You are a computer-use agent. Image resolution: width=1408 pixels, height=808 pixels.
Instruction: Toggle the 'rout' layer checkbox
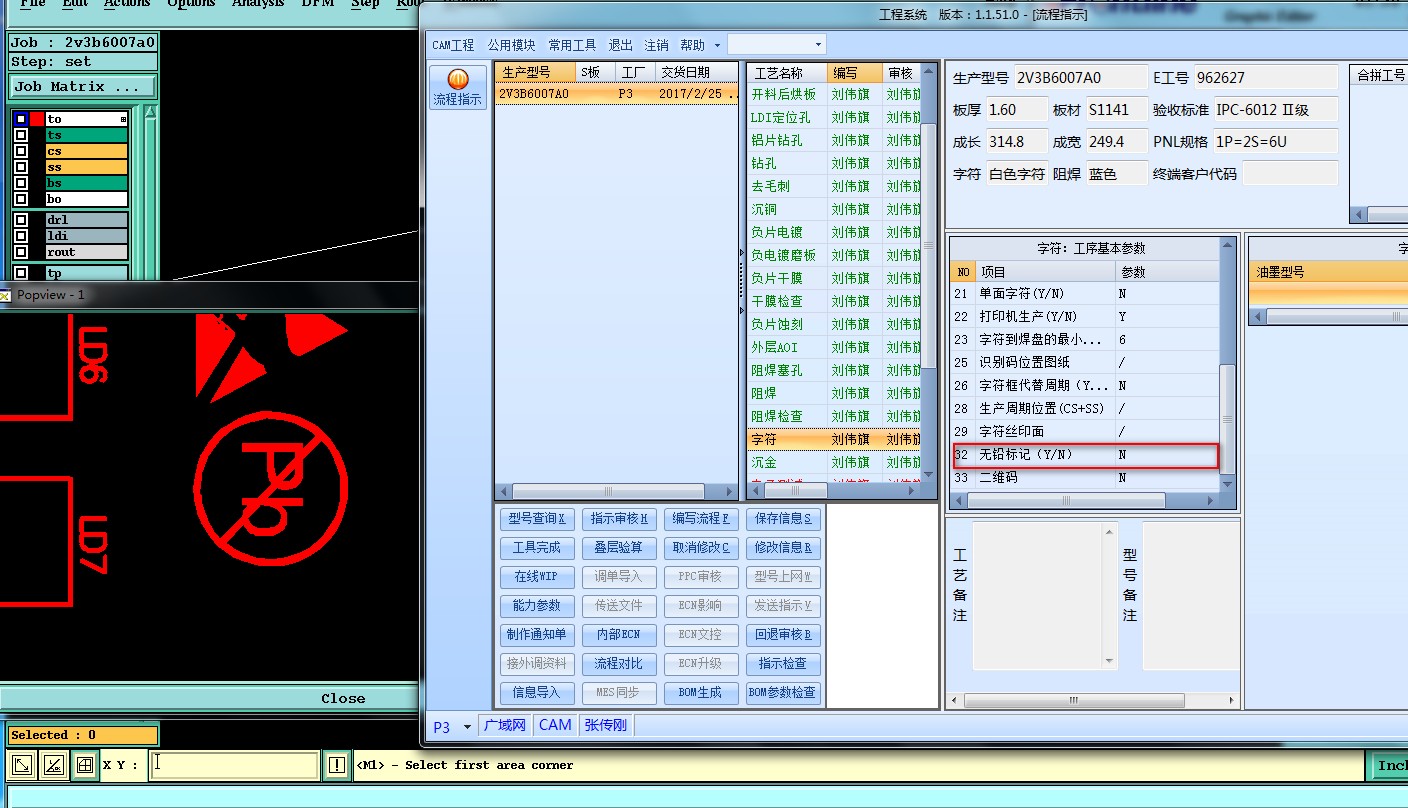[20, 252]
